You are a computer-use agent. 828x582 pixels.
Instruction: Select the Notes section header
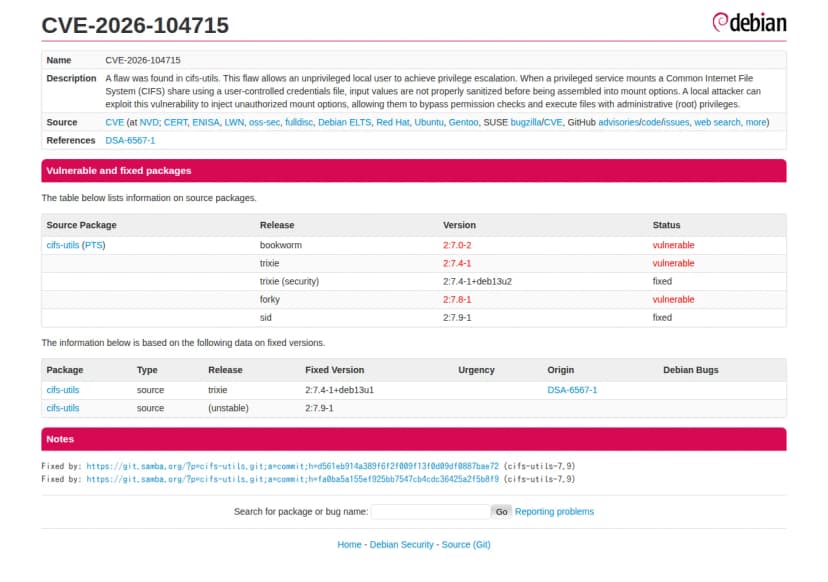click(x=413, y=439)
